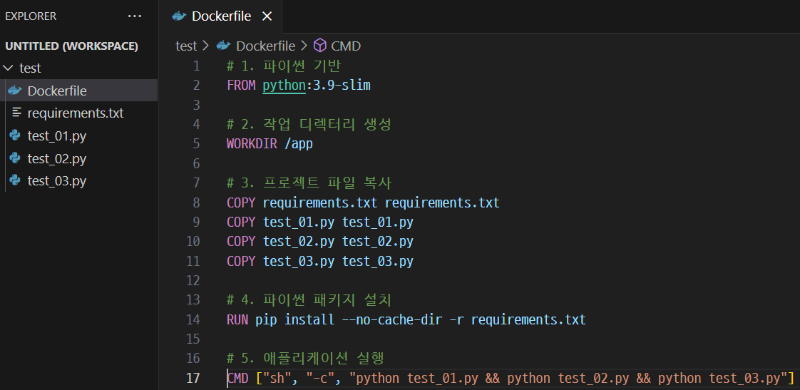Click the "-c" string on line 17
Viewport: 800px width, 390px height.
click(320, 378)
